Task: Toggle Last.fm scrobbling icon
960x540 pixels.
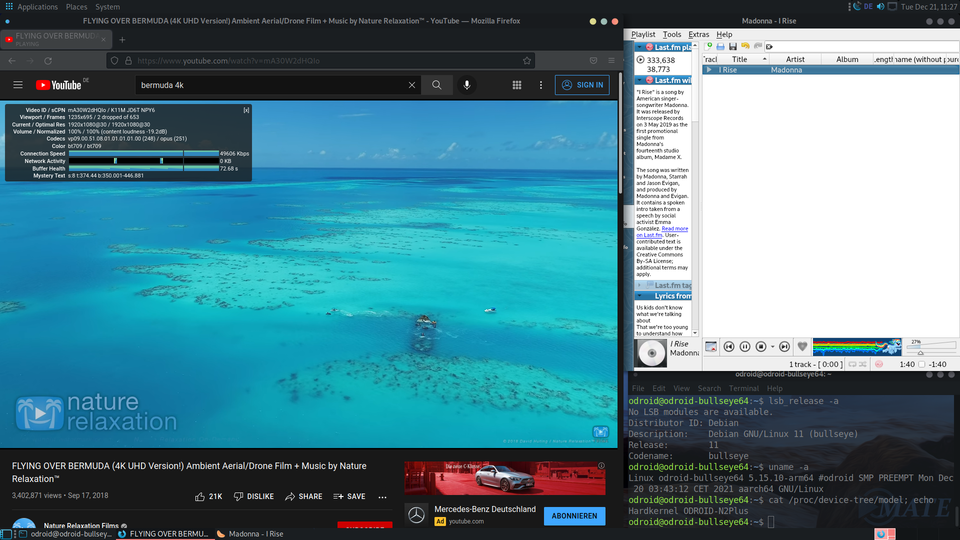Action: pyautogui.click(x=879, y=364)
